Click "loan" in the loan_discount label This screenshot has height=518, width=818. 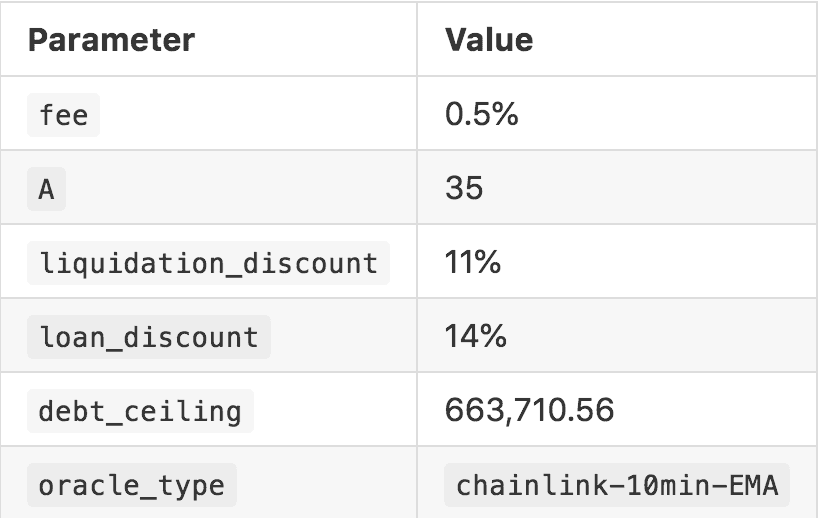[65, 337]
